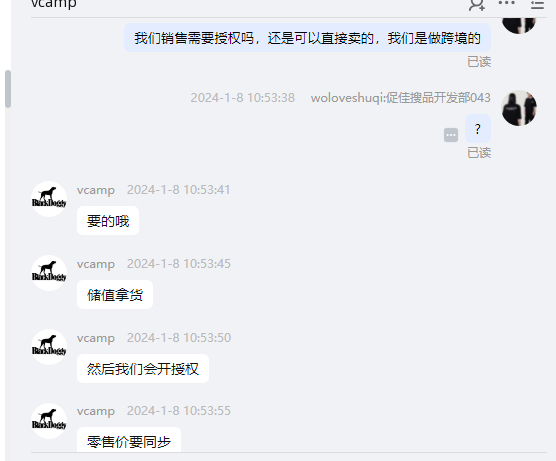The image size is (556, 461).
Task: Click the vcamp name at 10:53:41
Action: 96,190
